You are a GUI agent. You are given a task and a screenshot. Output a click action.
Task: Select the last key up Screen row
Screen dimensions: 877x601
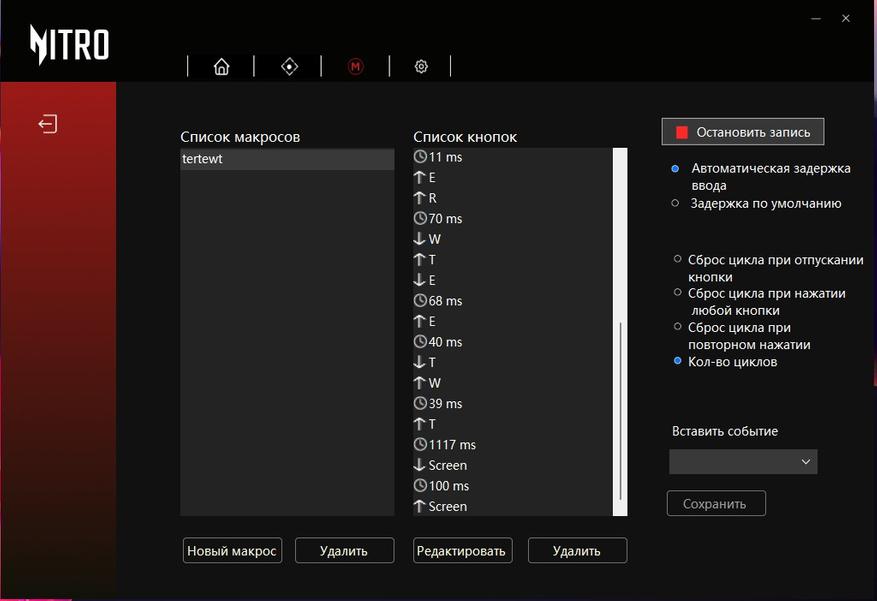click(513, 506)
